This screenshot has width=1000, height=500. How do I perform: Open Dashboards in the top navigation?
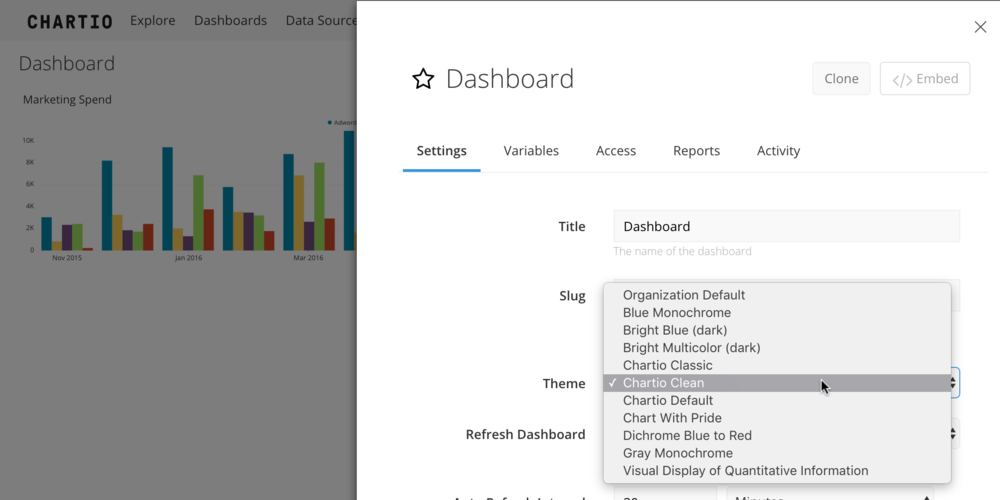(x=230, y=20)
